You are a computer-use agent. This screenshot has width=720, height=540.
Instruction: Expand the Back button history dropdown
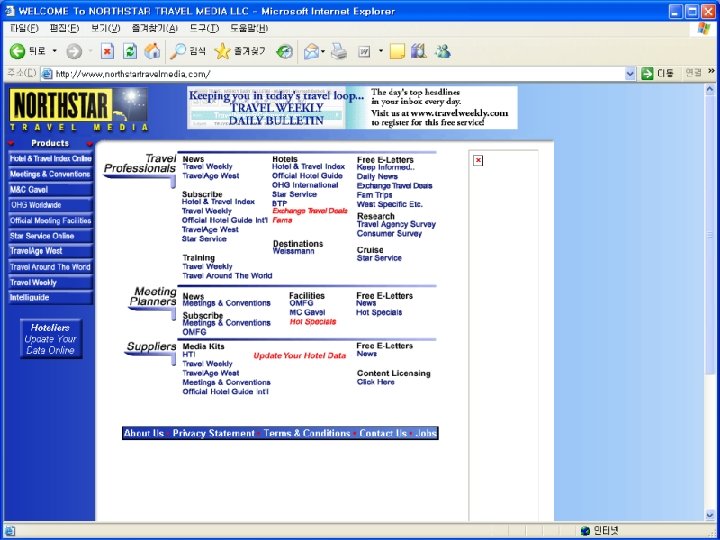55,51
